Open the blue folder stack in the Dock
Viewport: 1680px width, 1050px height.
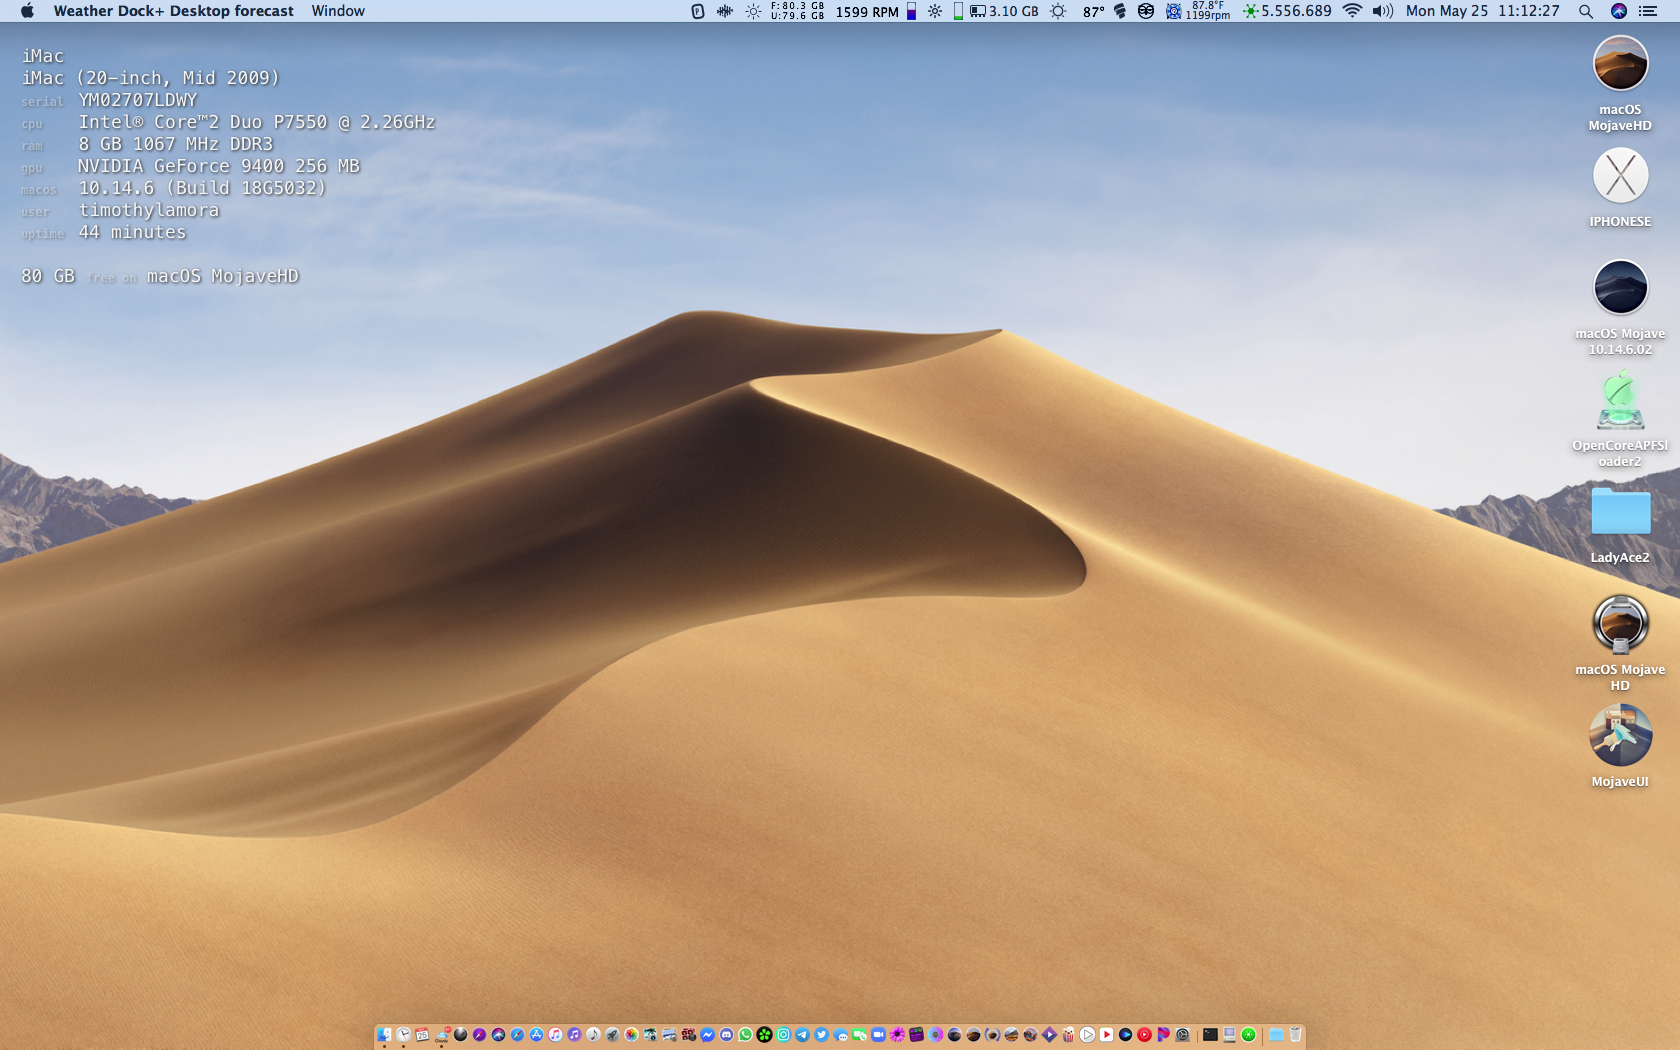(x=1277, y=1035)
